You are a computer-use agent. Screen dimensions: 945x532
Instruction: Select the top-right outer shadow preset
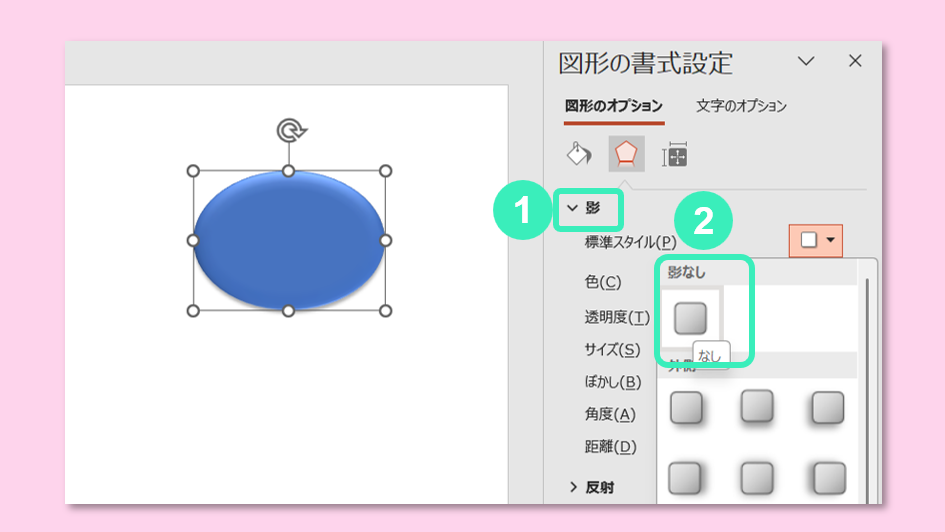click(x=828, y=407)
